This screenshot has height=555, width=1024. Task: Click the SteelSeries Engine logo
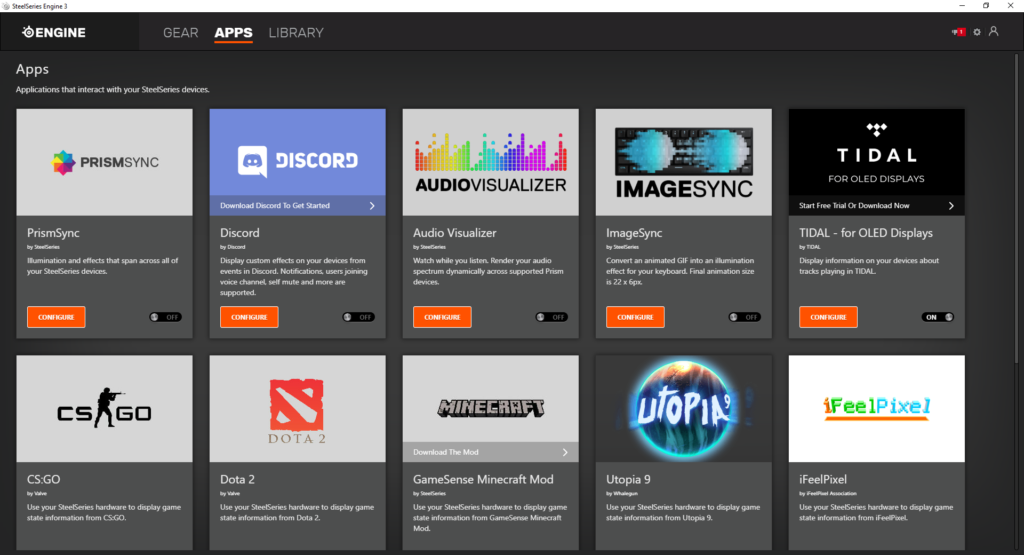coord(55,32)
